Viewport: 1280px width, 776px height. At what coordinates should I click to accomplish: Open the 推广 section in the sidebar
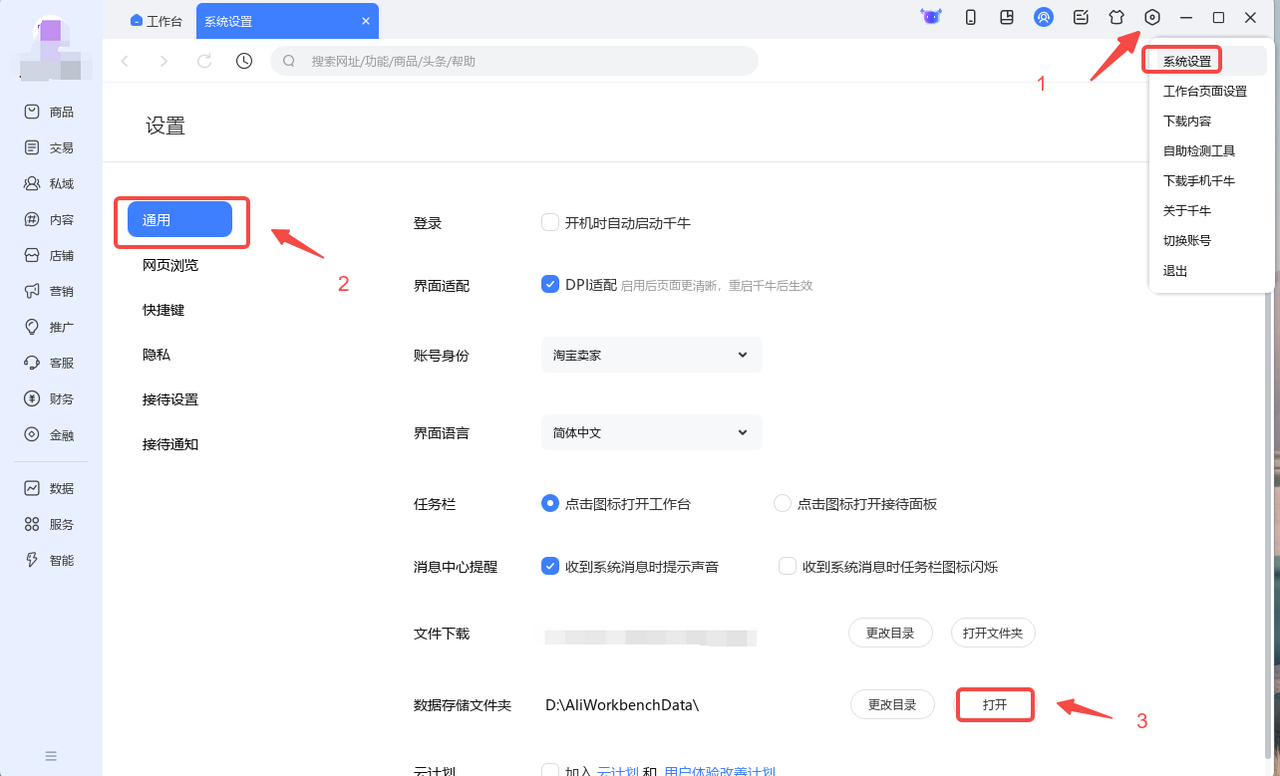(50, 327)
